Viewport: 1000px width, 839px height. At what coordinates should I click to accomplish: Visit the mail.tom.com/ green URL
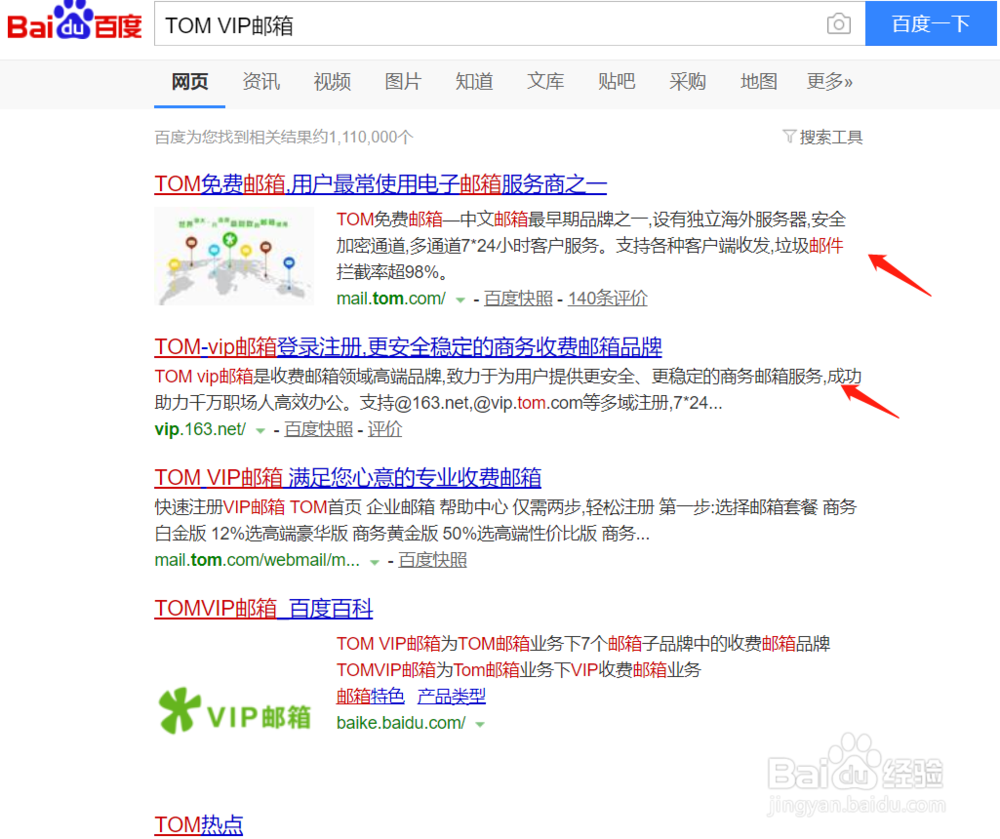click(x=391, y=298)
